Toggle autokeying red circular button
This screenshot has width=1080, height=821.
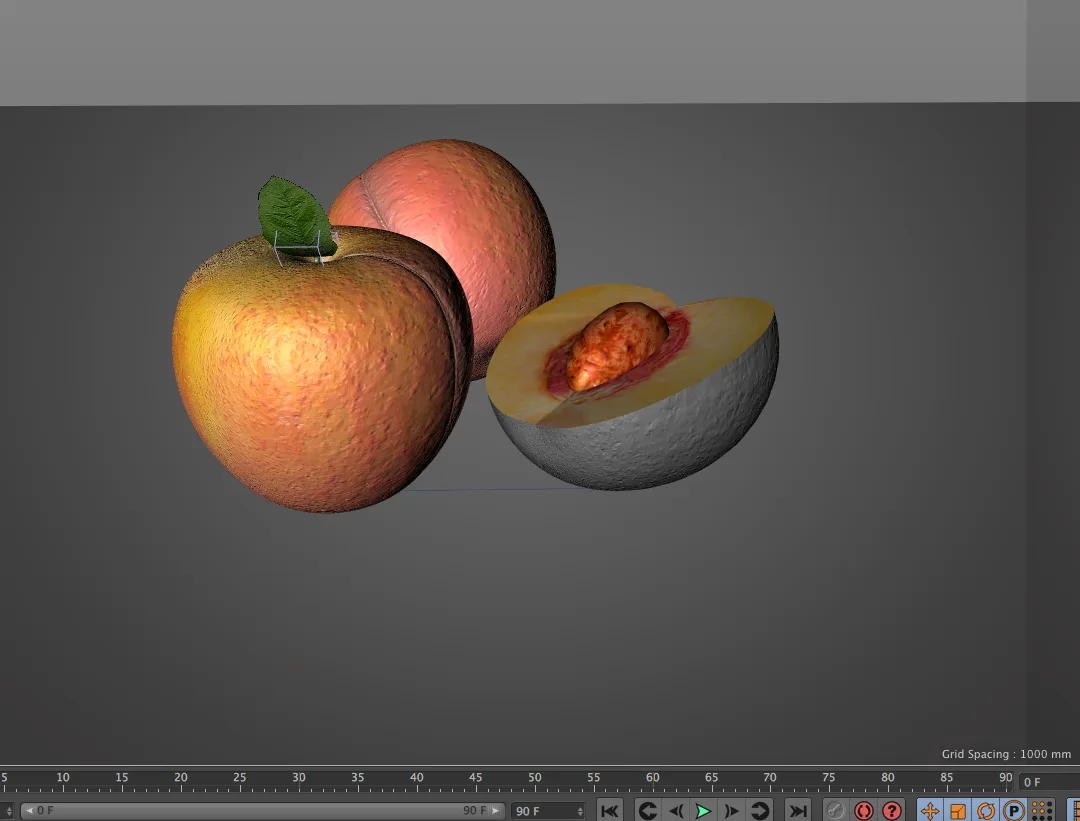click(x=863, y=811)
